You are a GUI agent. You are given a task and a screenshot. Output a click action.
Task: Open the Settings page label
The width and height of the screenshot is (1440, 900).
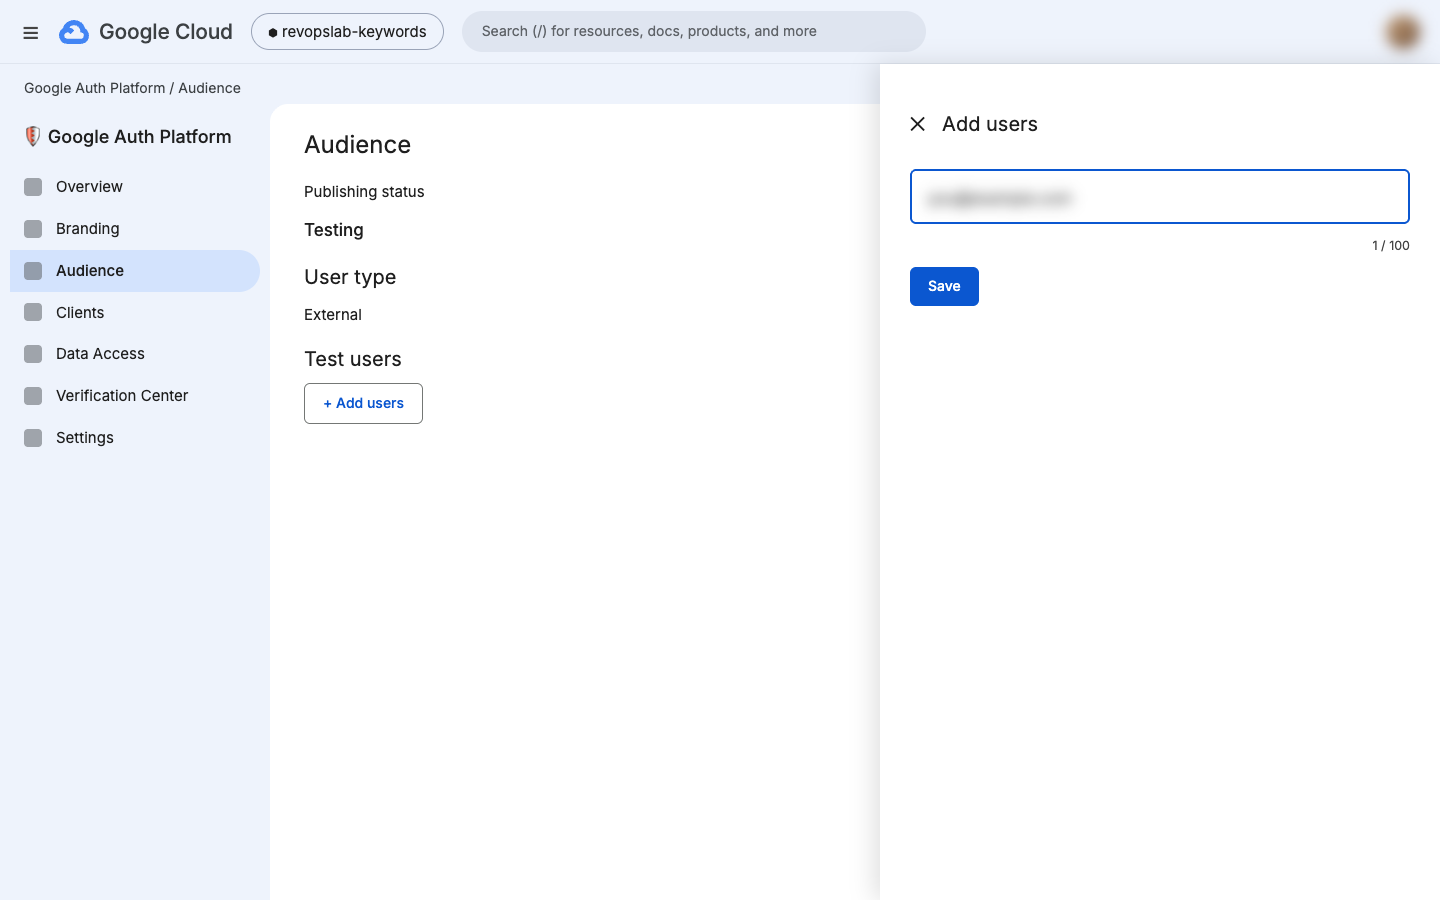[x=85, y=438]
